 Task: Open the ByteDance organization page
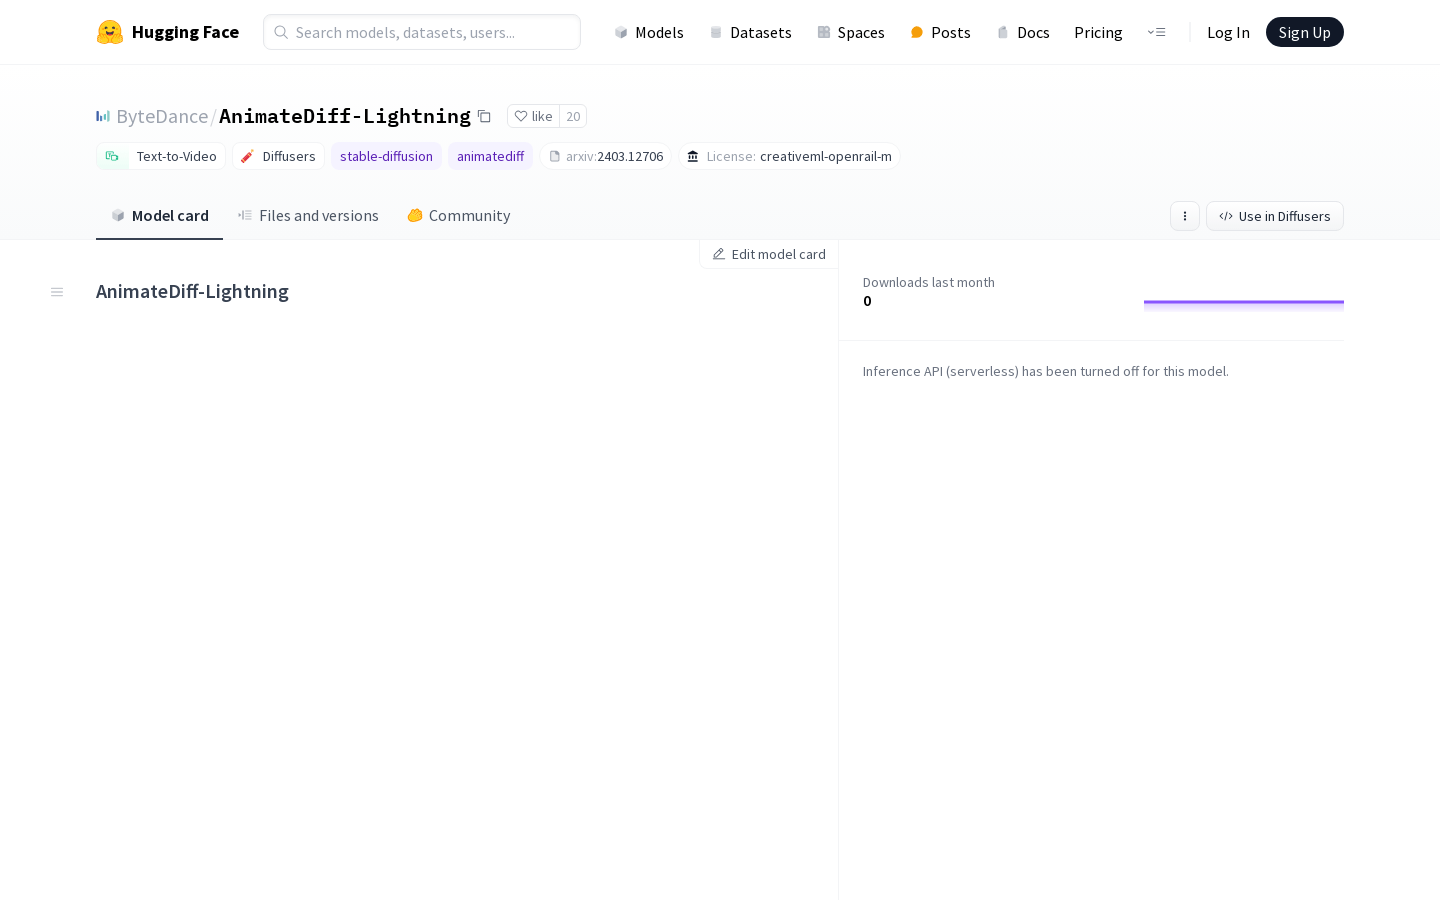pos(162,116)
